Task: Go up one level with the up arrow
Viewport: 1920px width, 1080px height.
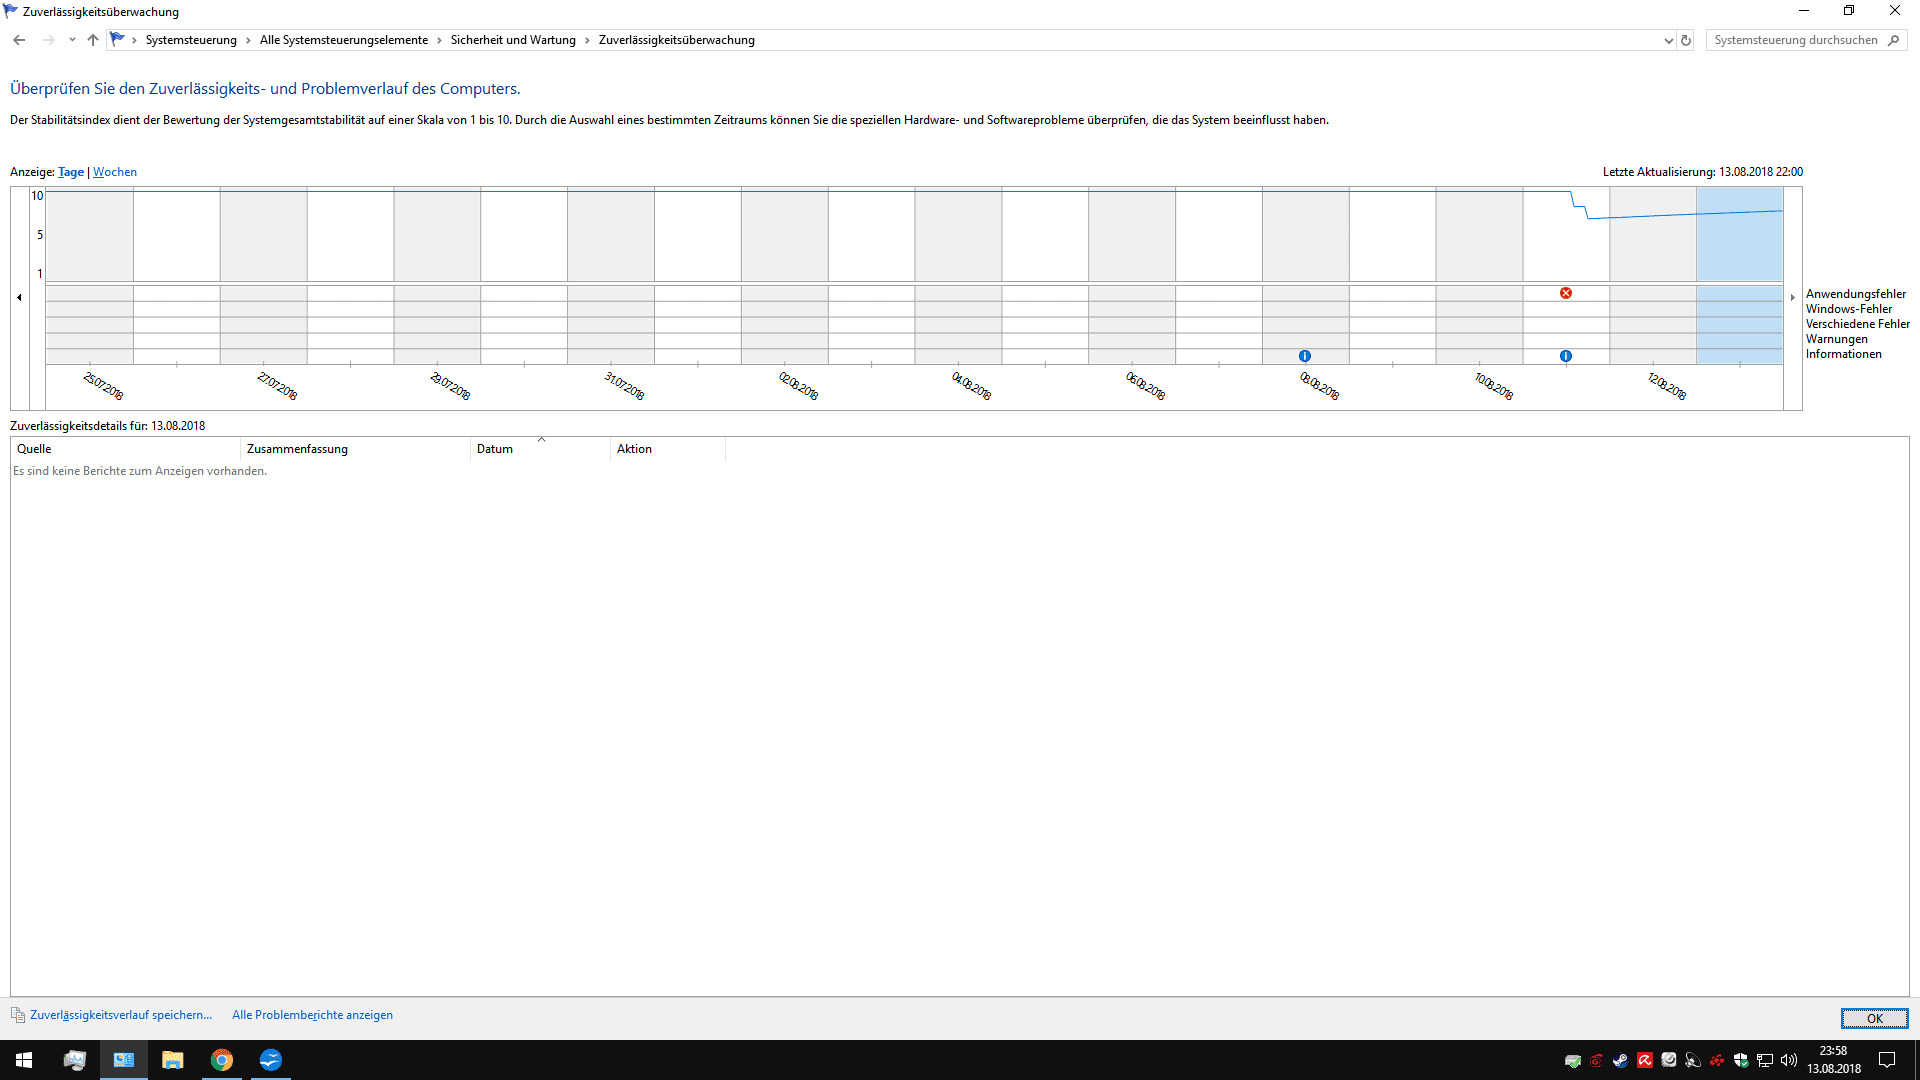Action: tap(93, 40)
